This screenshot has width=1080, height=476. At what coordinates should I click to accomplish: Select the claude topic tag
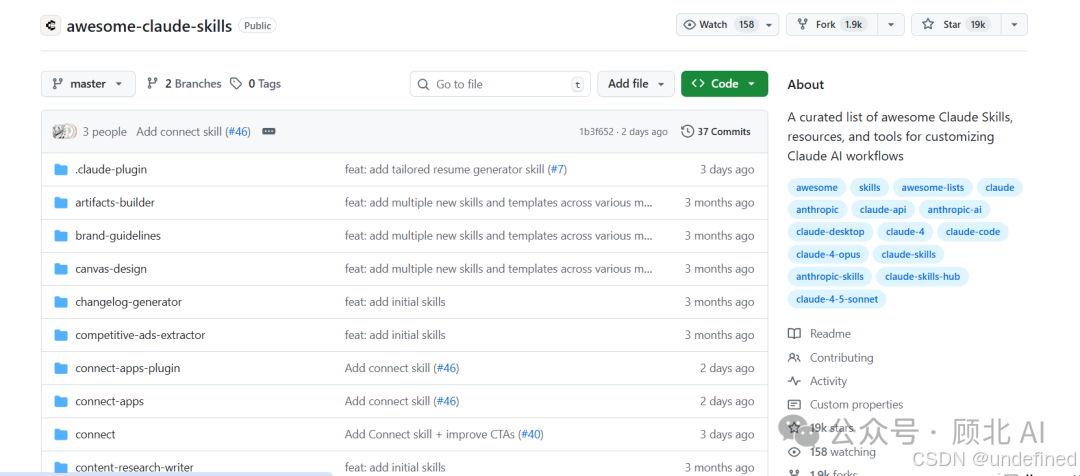[x=999, y=187]
